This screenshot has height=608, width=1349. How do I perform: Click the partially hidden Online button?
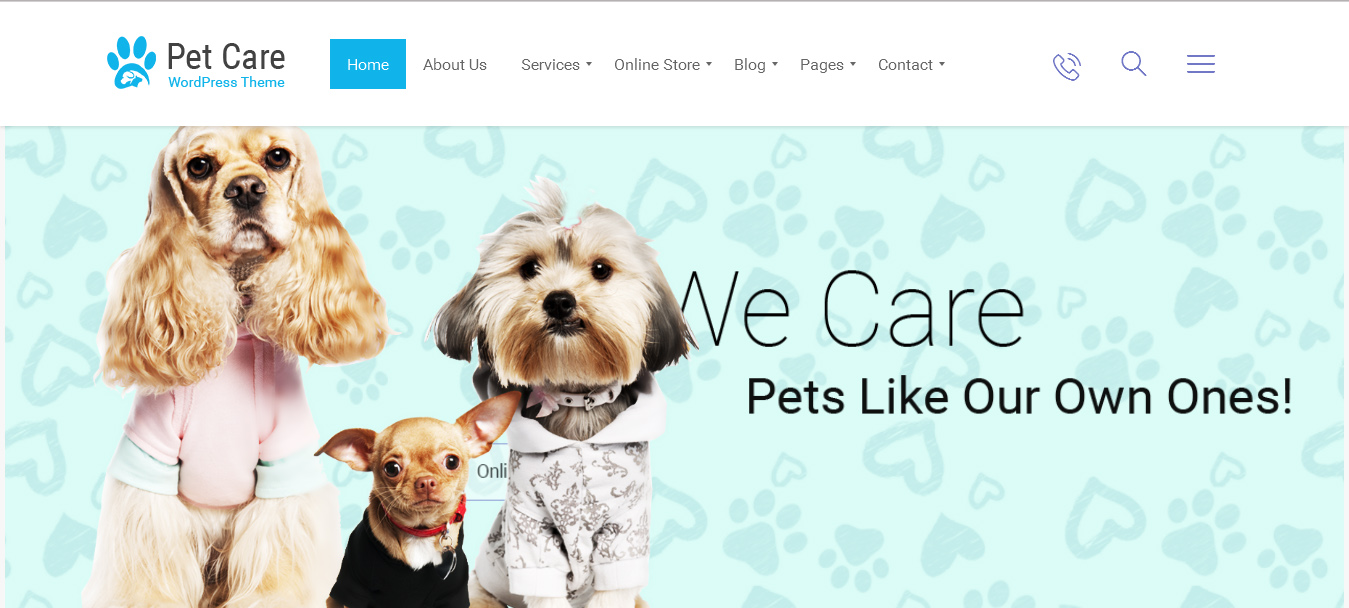pyautogui.click(x=490, y=471)
